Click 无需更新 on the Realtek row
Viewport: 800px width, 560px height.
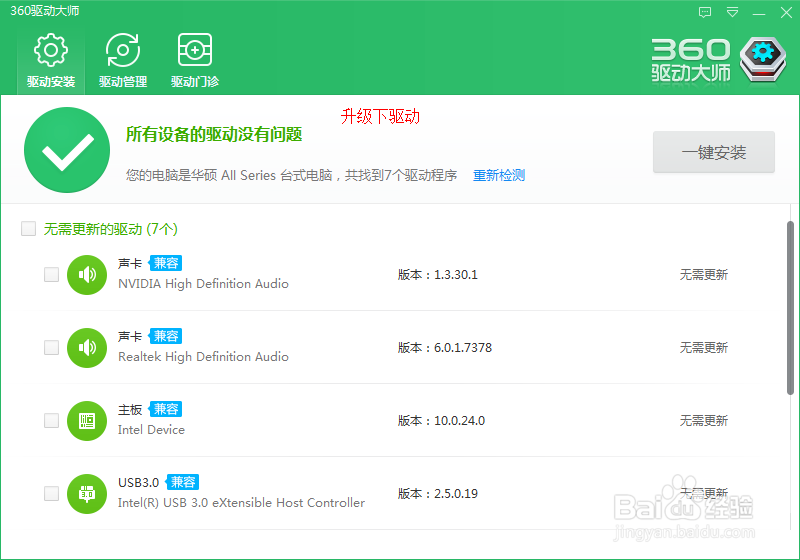coord(704,348)
